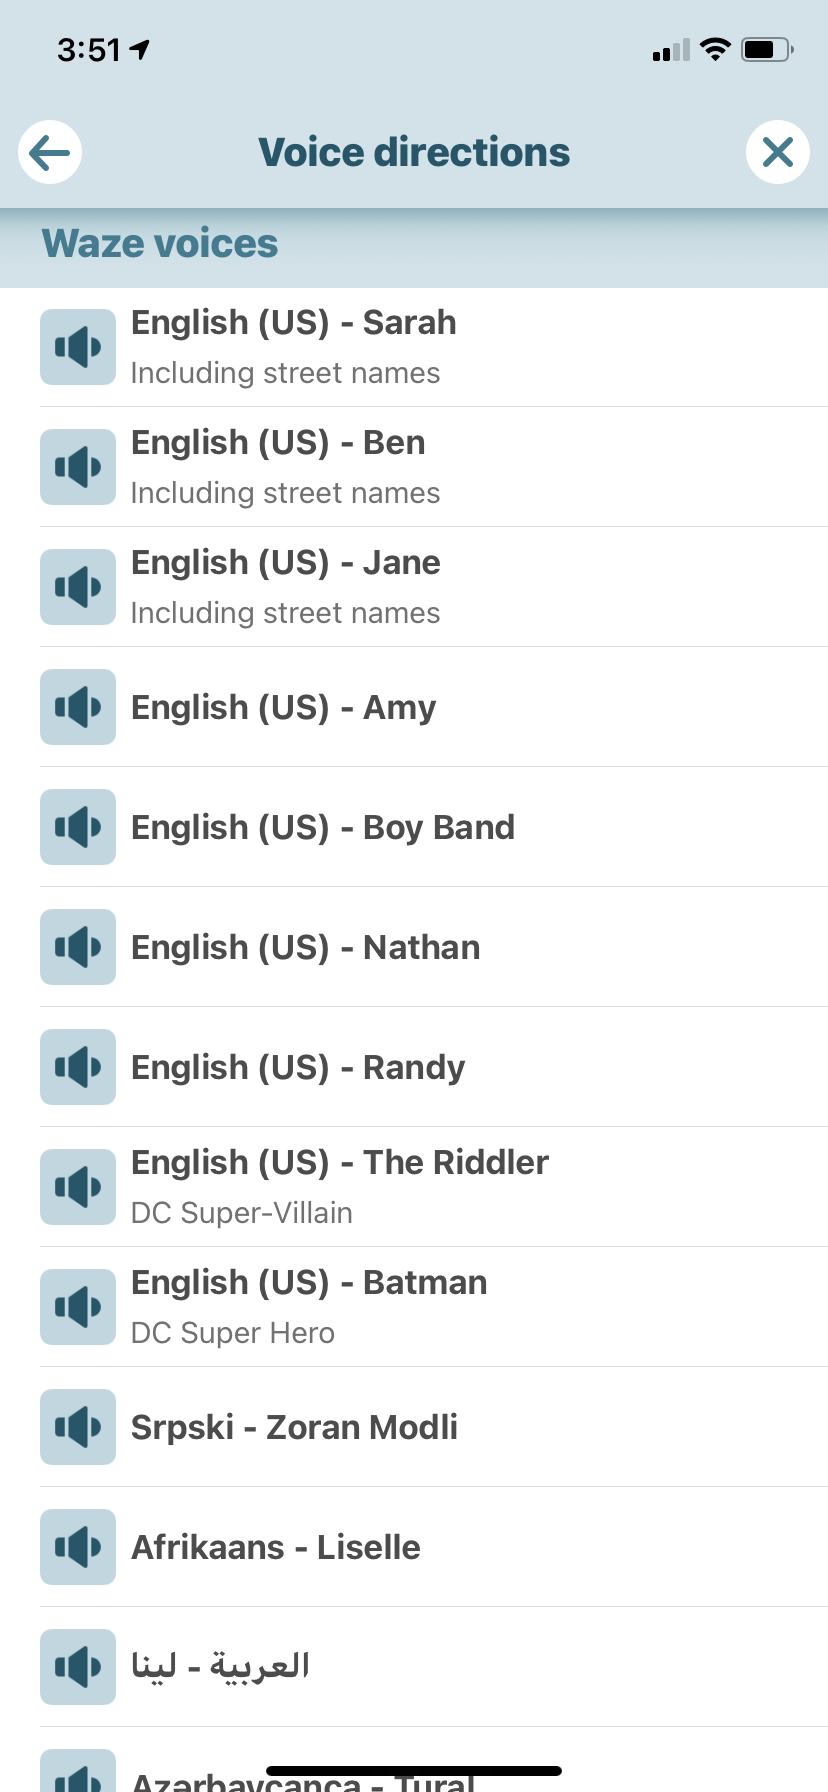Select the Arabic لينا voice
The width and height of the screenshot is (828, 1792).
[x=220, y=1666]
